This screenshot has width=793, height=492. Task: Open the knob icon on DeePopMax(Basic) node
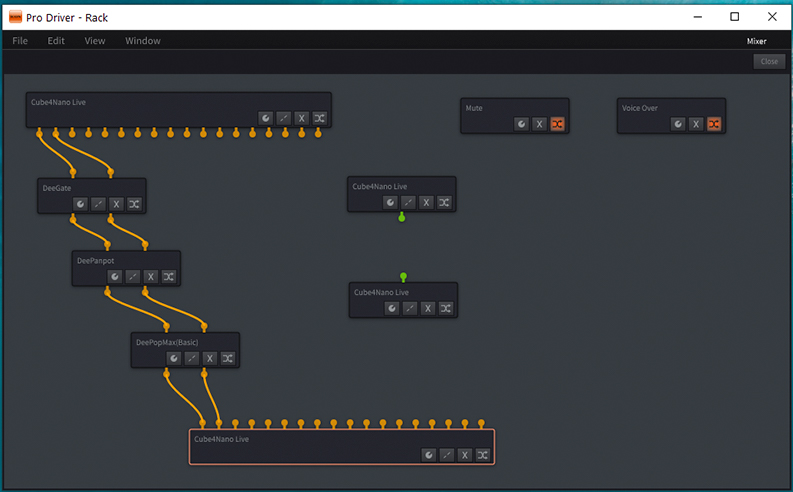tap(174, 359)
